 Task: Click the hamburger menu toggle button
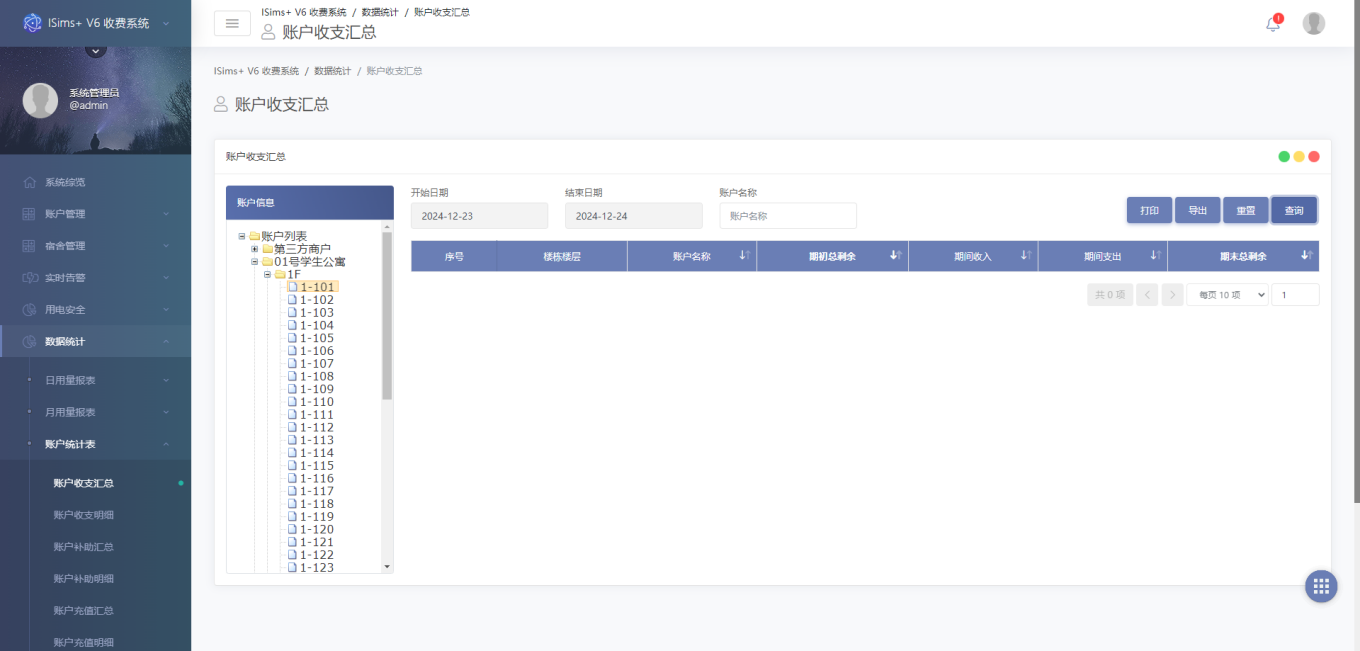tap(232, 23)
